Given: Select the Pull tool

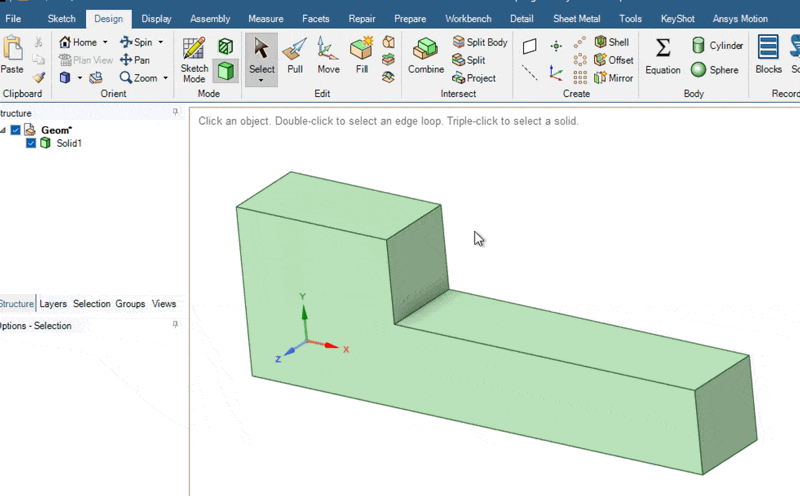Looking at the screenshot, I should coord(294,54).
